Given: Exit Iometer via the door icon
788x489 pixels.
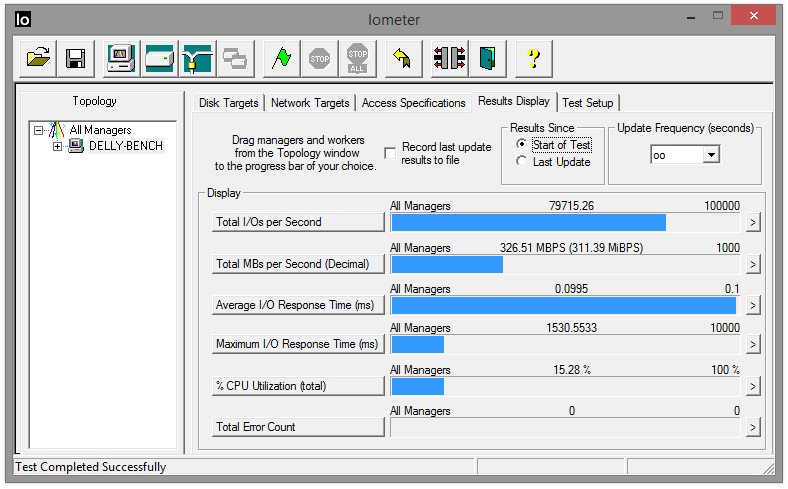Looking at the screenshot, I should click(x=487, y=59).
